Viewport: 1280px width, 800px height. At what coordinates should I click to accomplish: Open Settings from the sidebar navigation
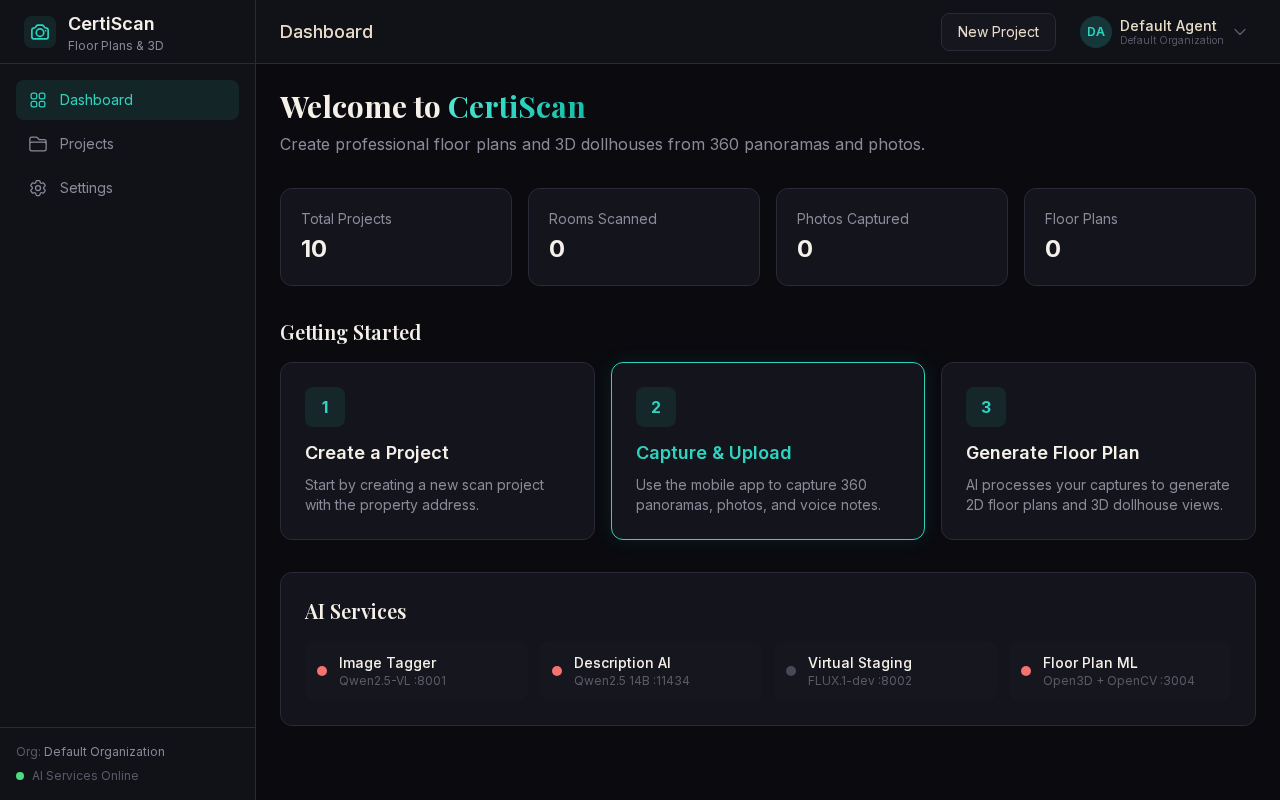point(86,188)
